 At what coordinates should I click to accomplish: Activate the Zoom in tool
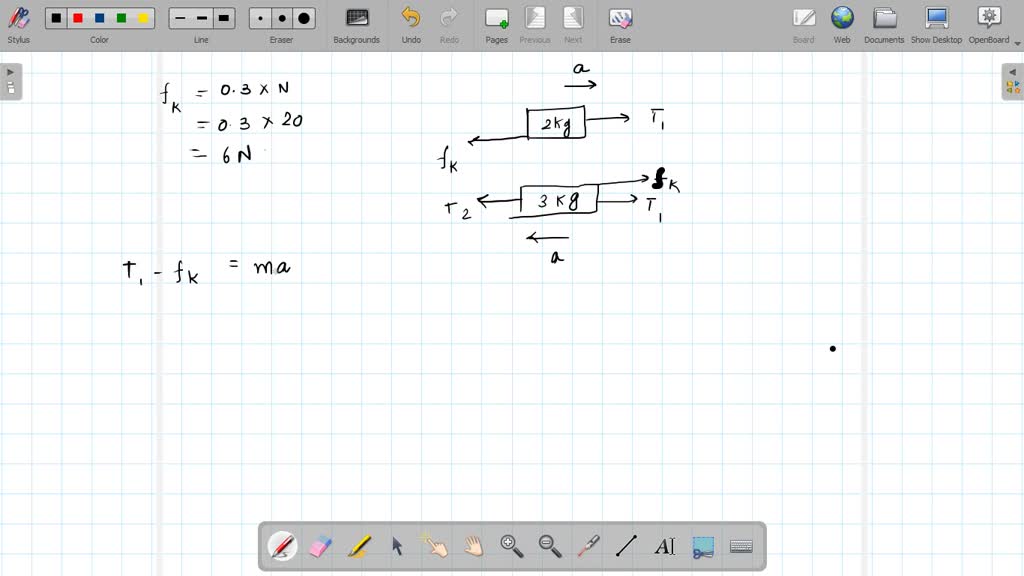pos(512,545)
